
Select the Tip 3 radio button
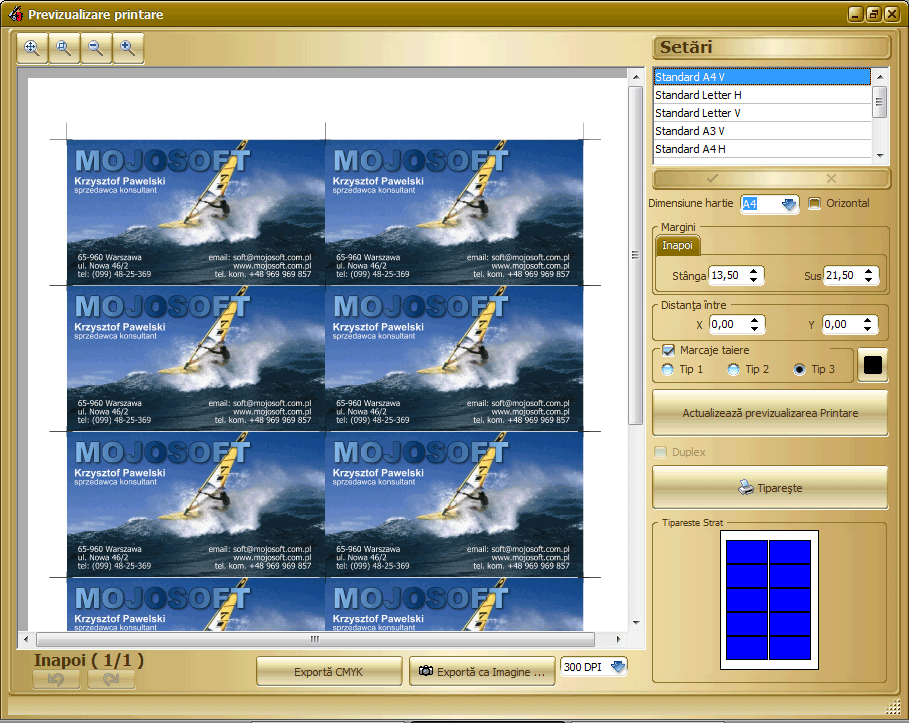pyautogui.click(x=799, y=369)
